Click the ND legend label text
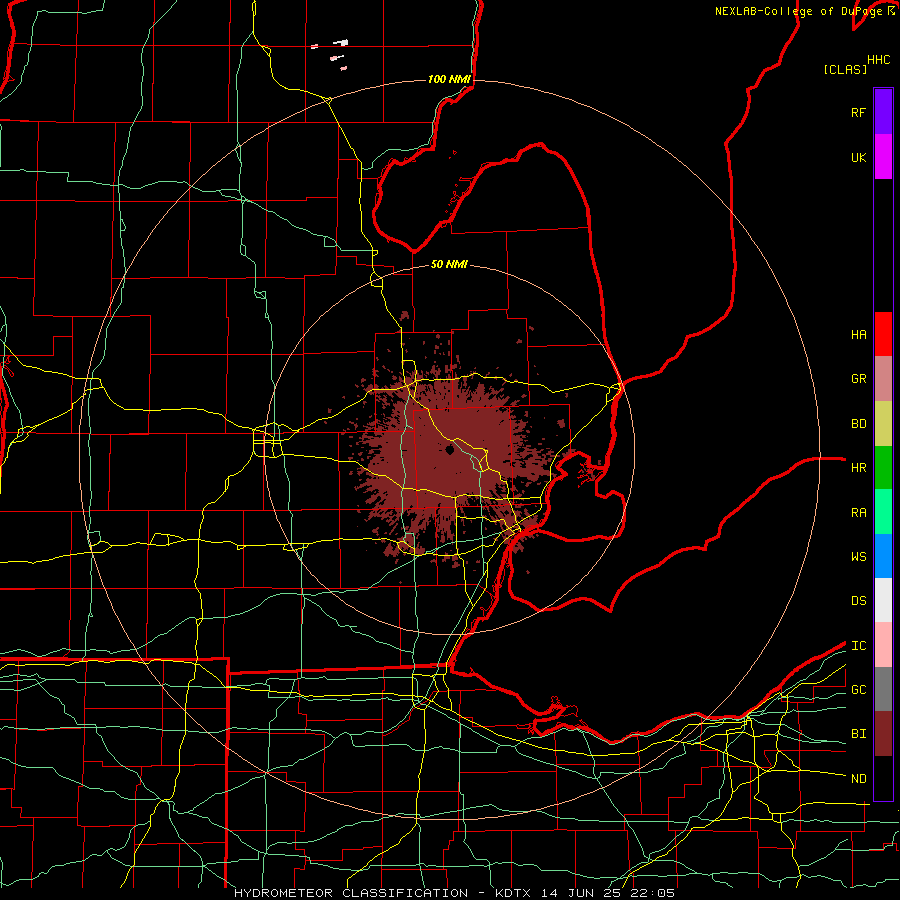The height and width of the screenshot is (900, 900). click(x=859, y=779)
